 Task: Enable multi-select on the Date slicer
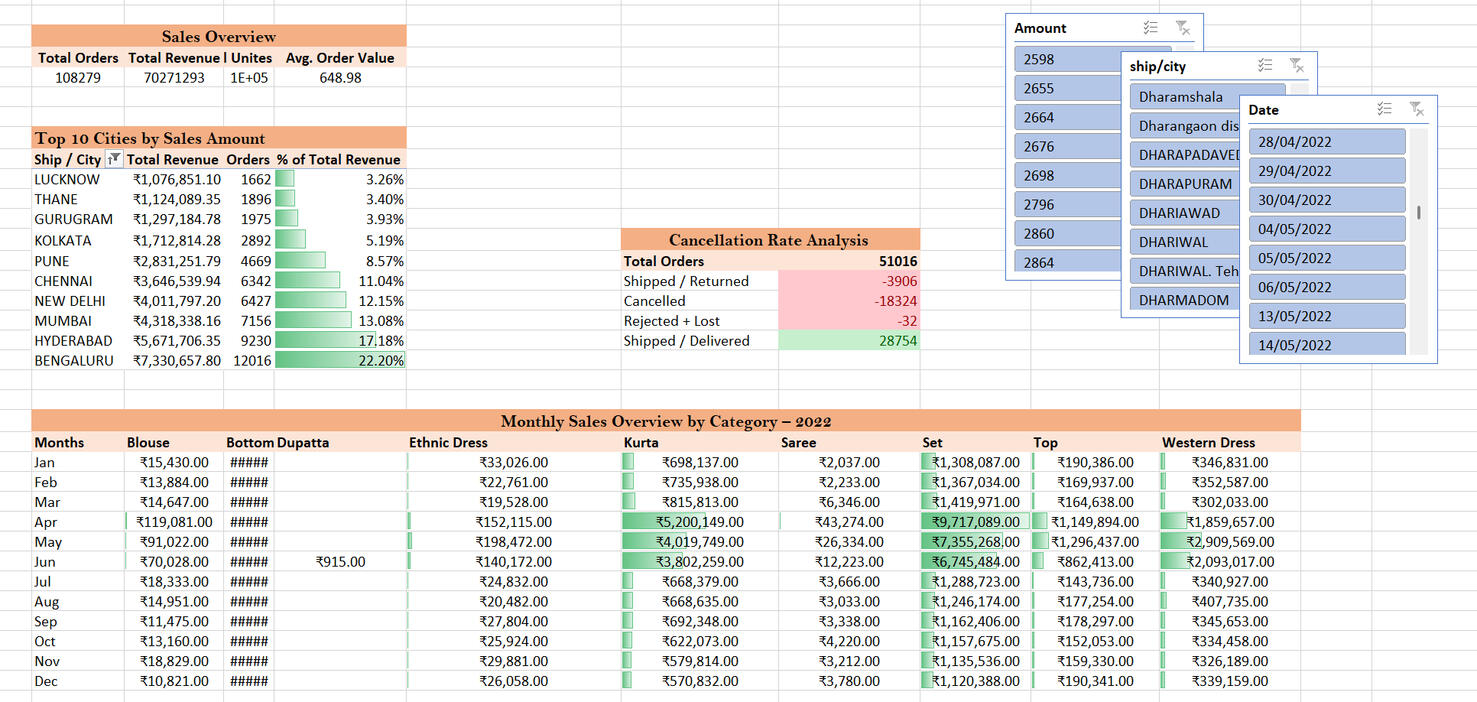tap(1384, 109)
